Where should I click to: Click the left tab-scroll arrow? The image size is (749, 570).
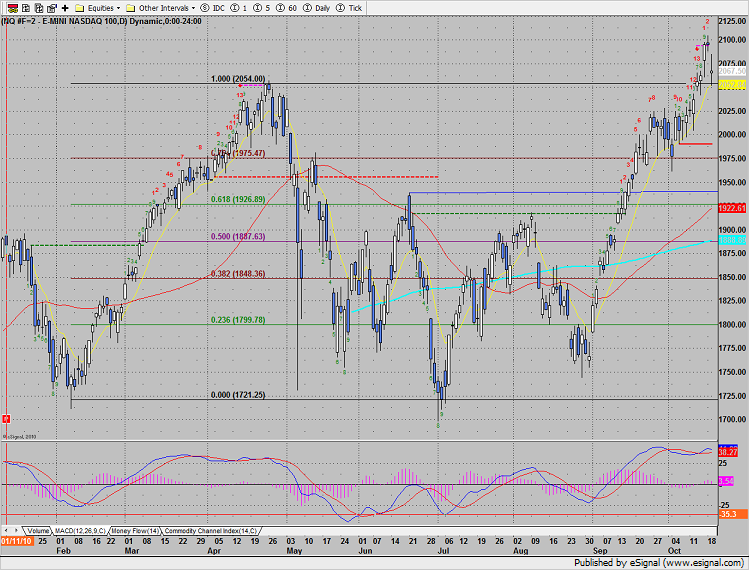pos(6,530)
